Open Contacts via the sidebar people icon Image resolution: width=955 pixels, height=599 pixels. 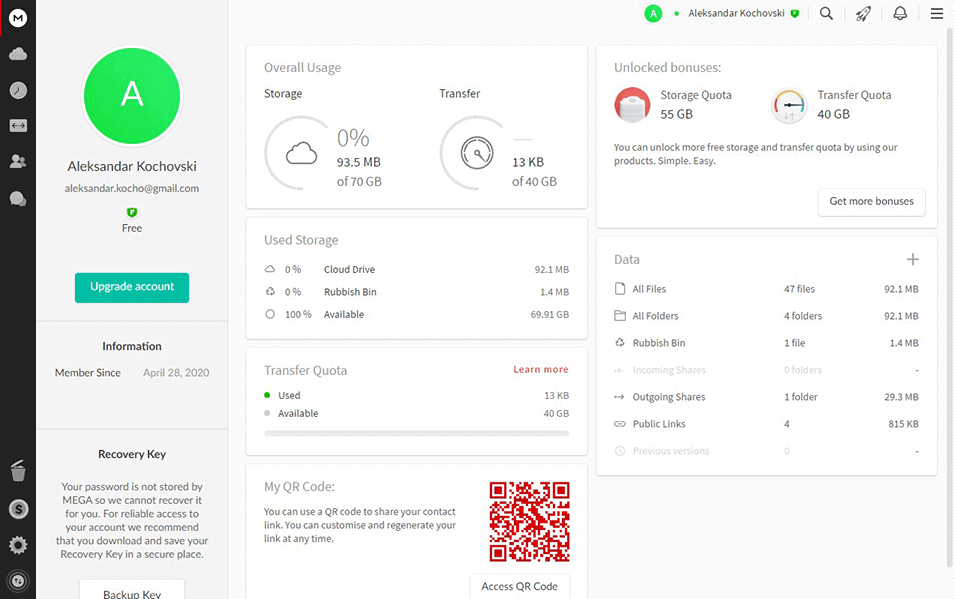tap(17, 161)
